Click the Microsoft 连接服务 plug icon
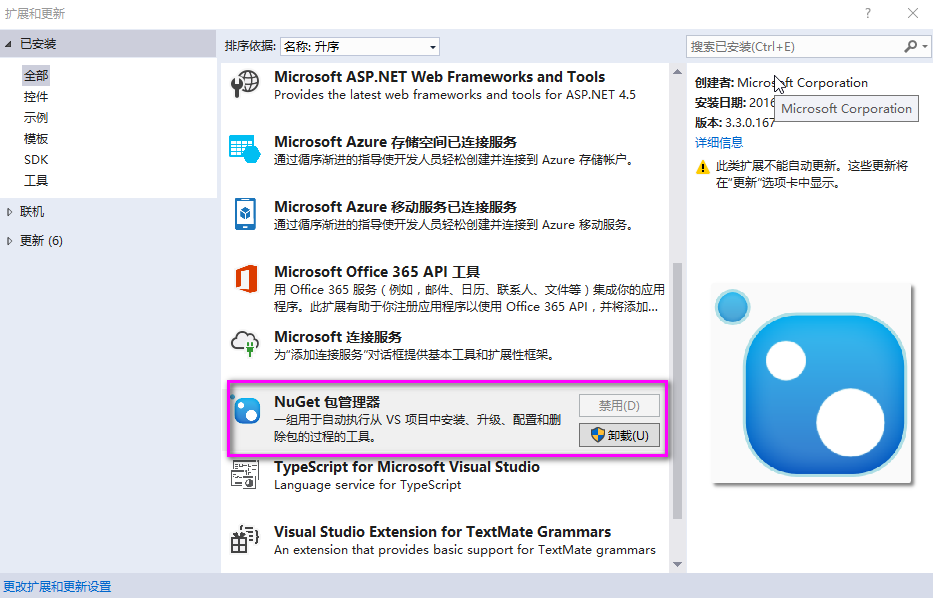 coord(245,344)
